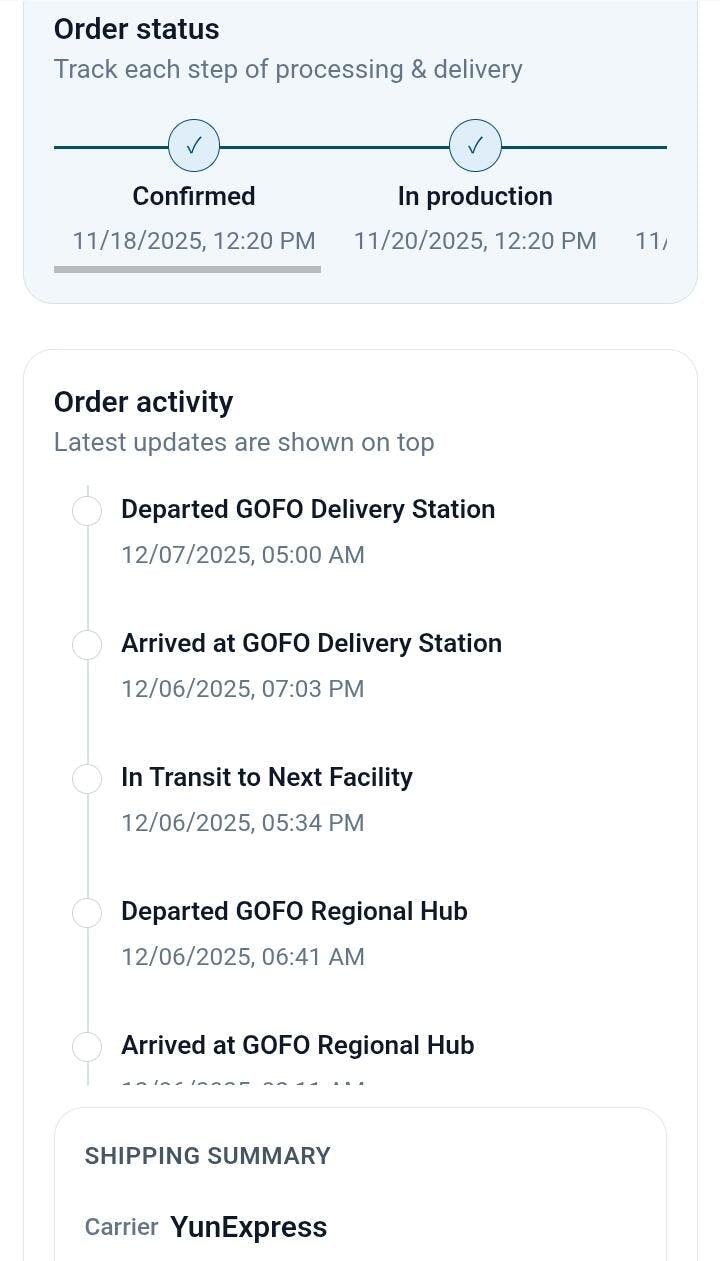Click the Confirmed step checkmark icon
Screen dimensions: 720x1261
(x=194, y=146)
